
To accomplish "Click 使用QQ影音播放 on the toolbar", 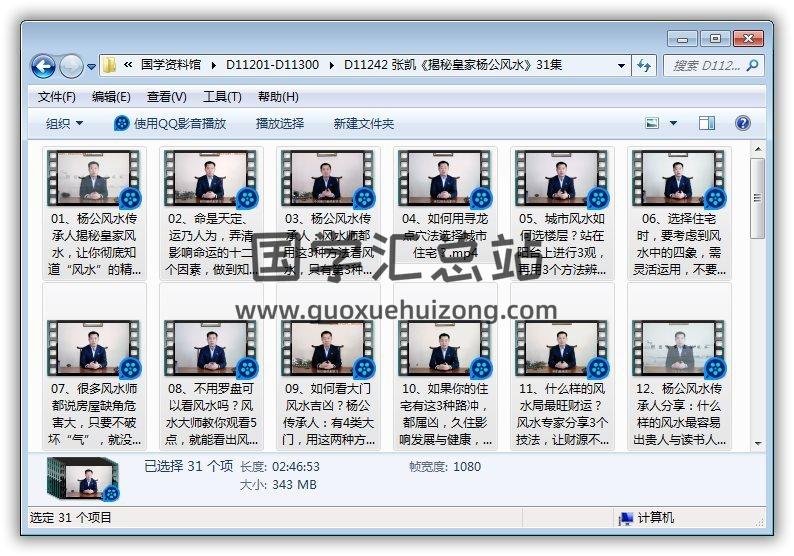I will point(180,124).
